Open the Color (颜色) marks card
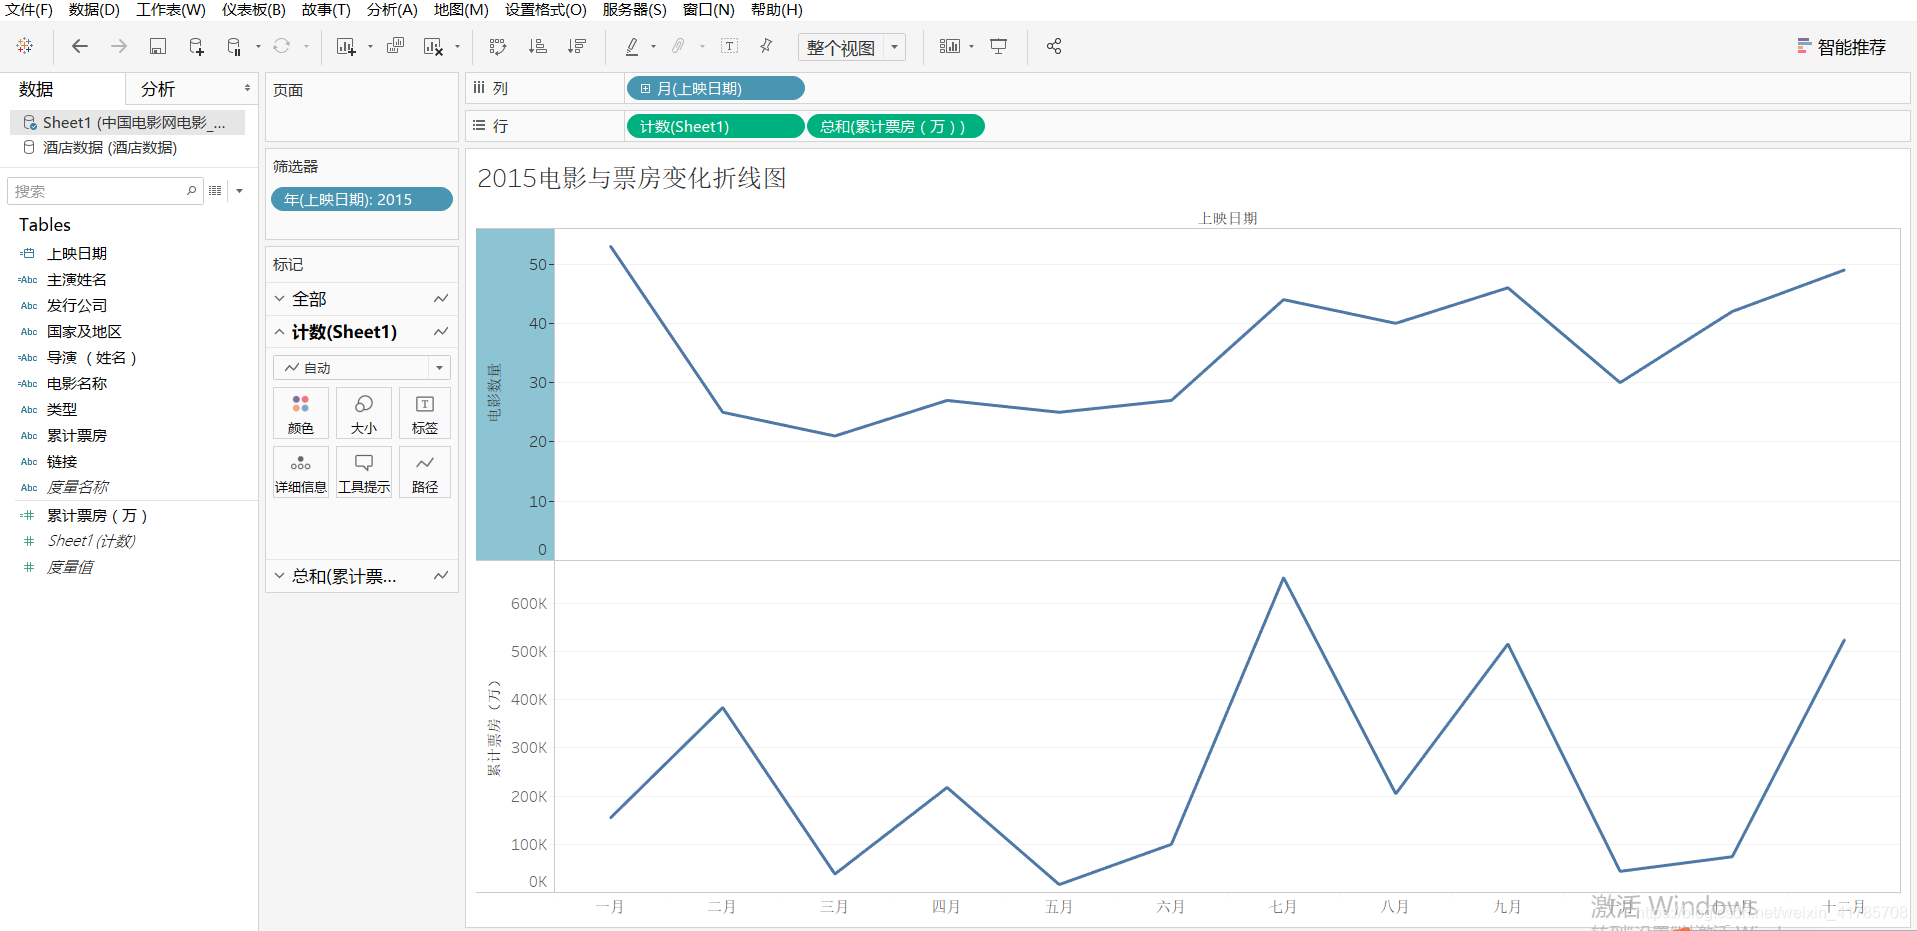1917x931 pixels. [300, 412]
